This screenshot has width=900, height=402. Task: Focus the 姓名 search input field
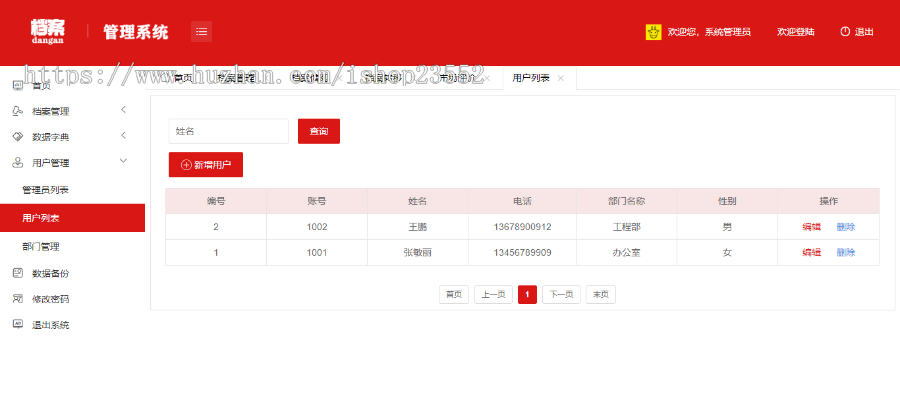[x=228, y=131]
